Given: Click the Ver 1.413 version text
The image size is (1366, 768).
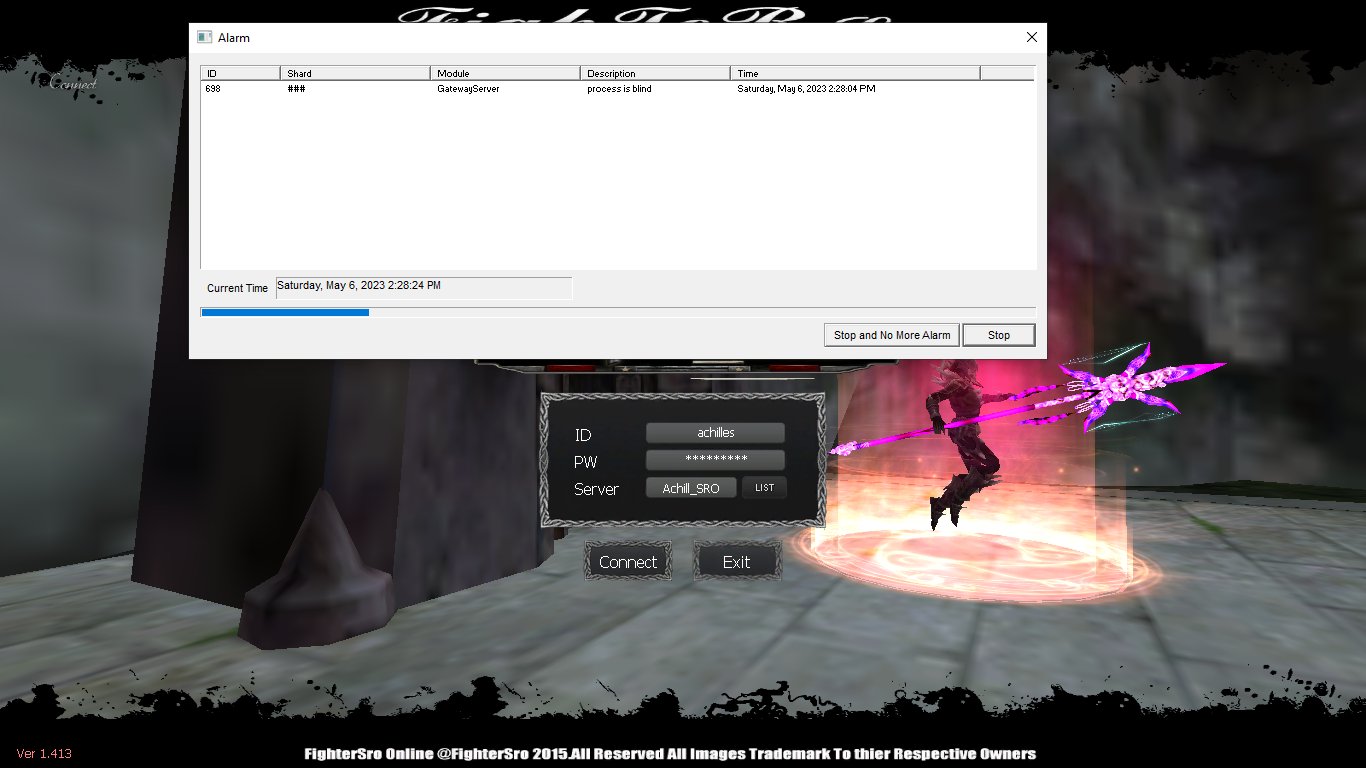Looking at the screenshot, I should 44,753.
